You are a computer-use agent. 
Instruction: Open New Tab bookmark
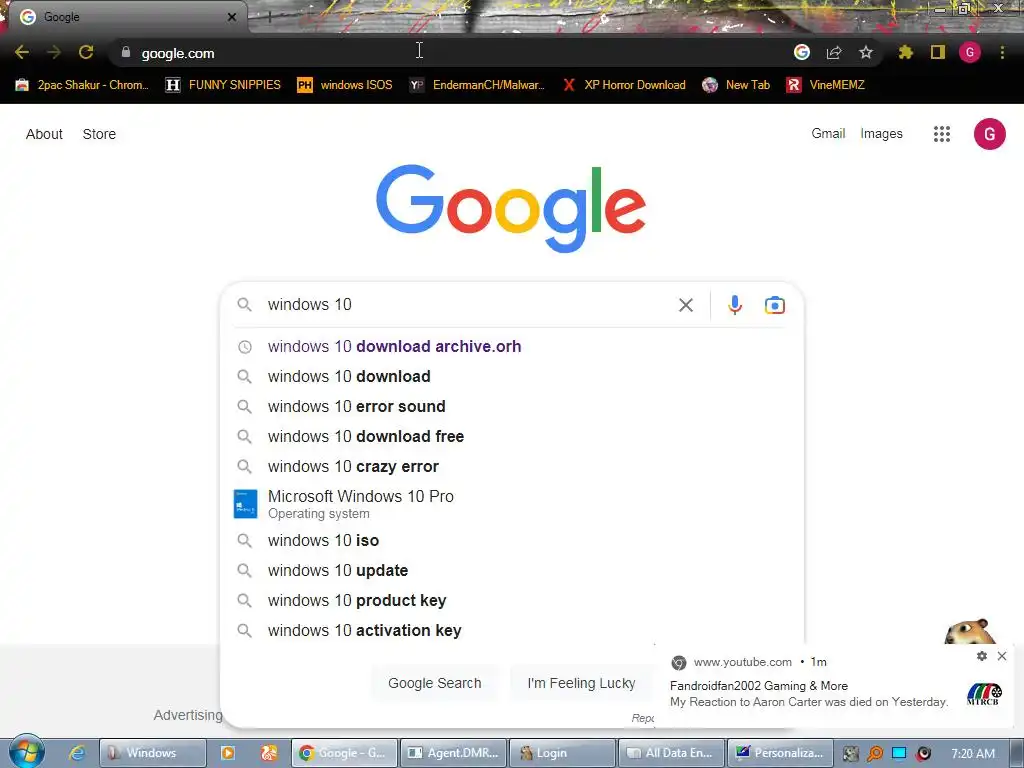click(736, 85)
